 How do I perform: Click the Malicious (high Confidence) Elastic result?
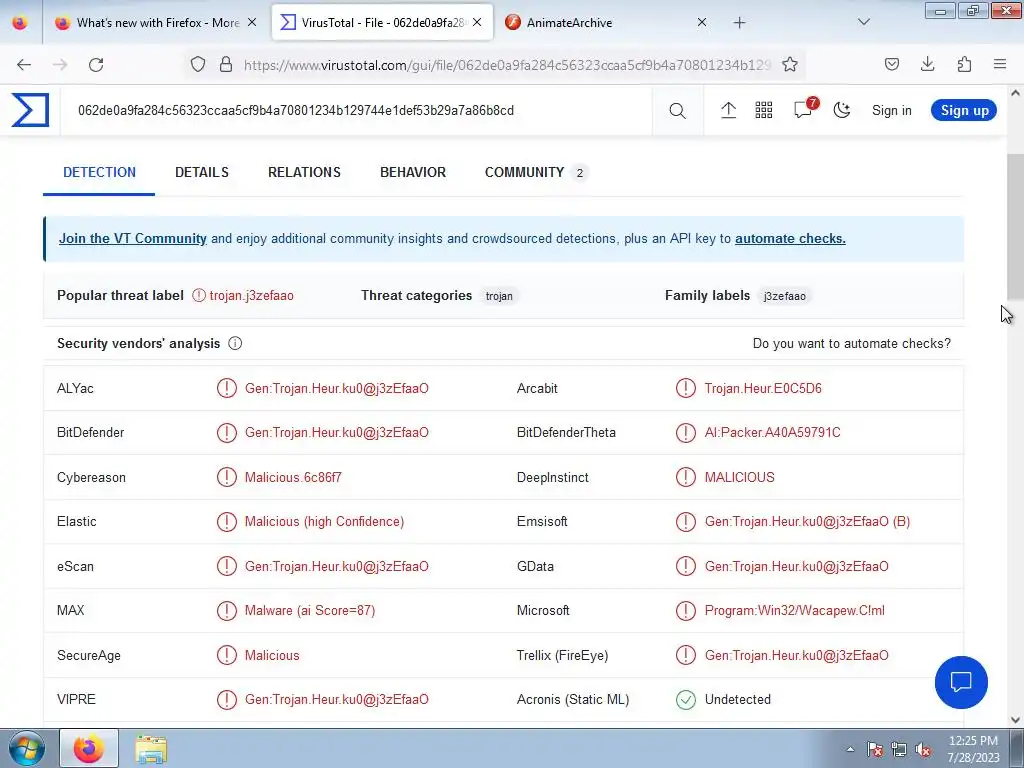pyautogui.click(x=325, y=522)
